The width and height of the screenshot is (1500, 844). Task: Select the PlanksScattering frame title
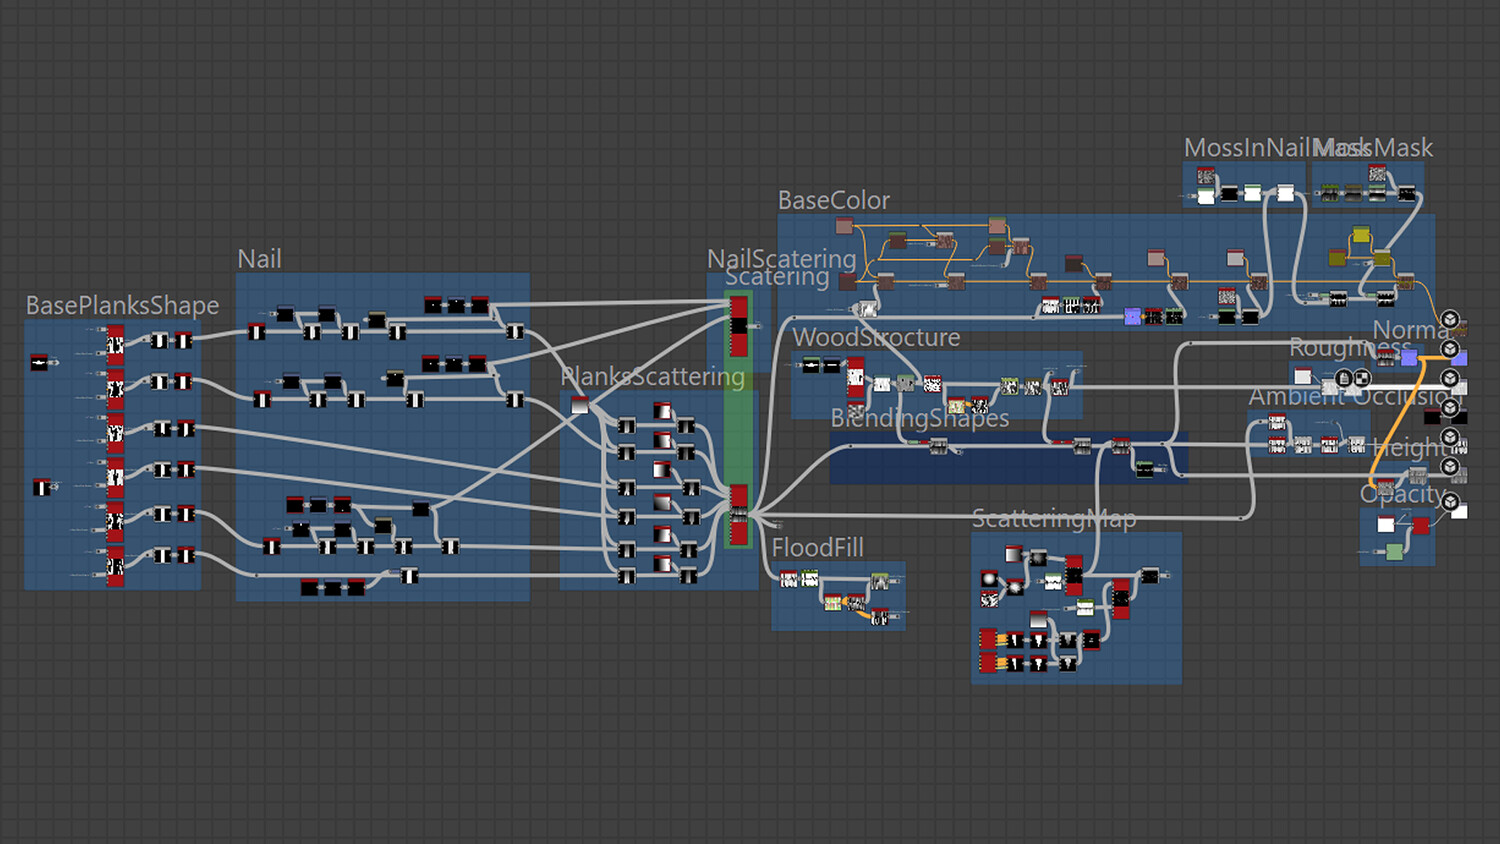point(653,377)
